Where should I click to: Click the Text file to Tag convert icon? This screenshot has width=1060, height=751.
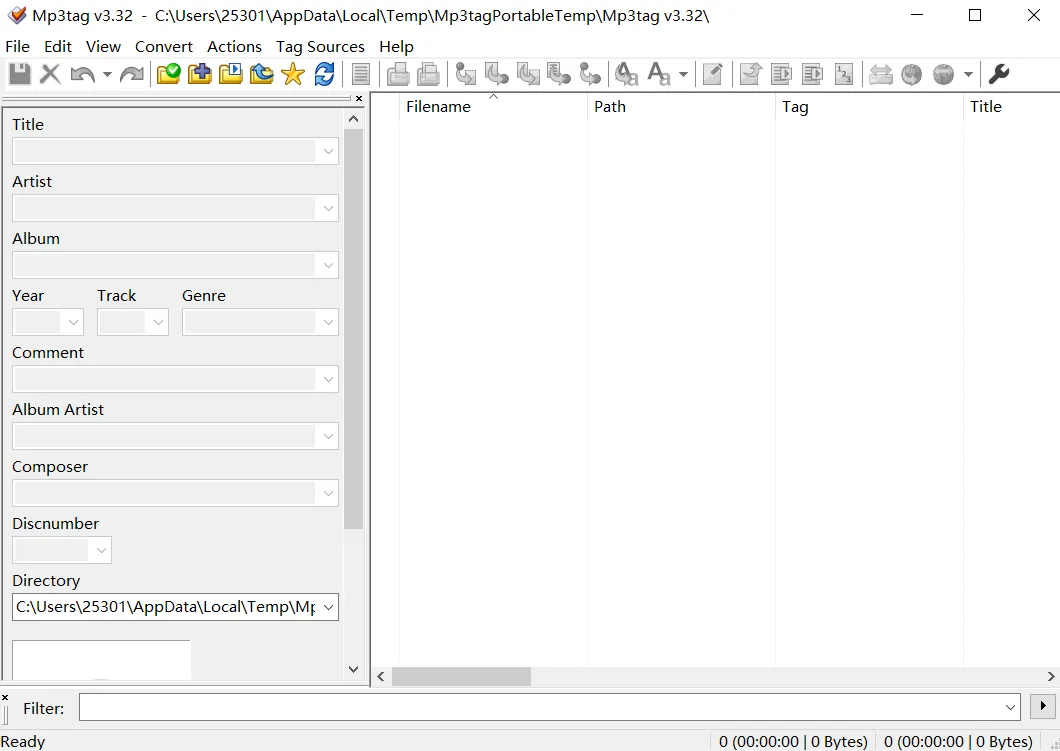point(559,74)
